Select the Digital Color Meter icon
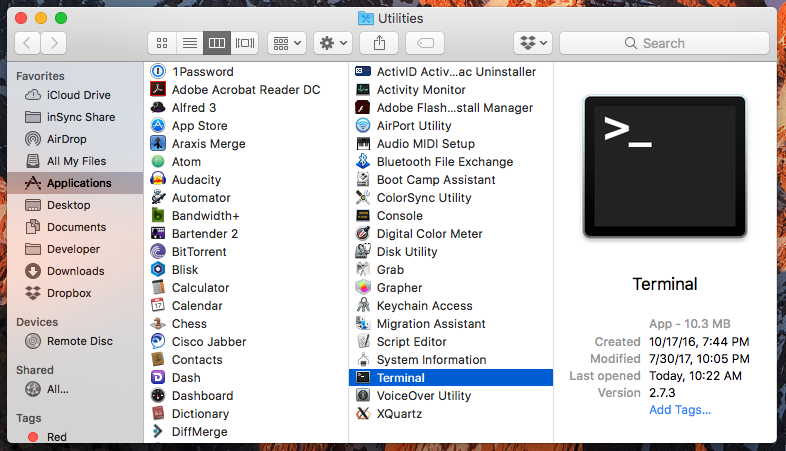 (x=363, y=233)
